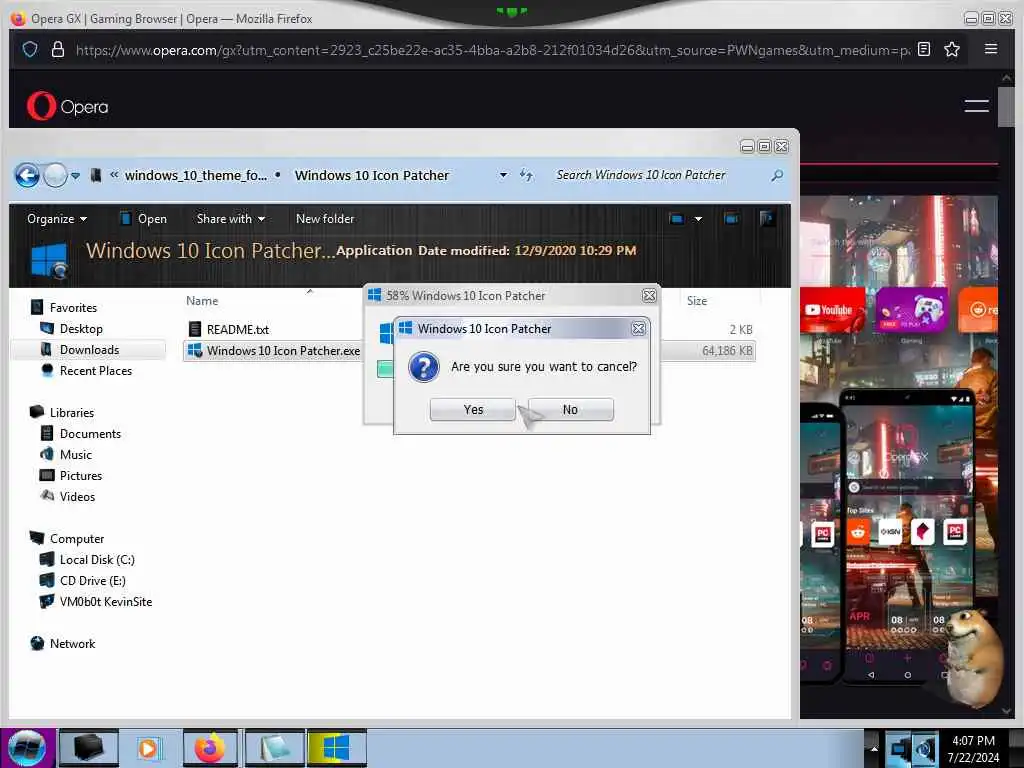
Task: Click the Firefox address bar URL
Action: click(x=493, y=50)
